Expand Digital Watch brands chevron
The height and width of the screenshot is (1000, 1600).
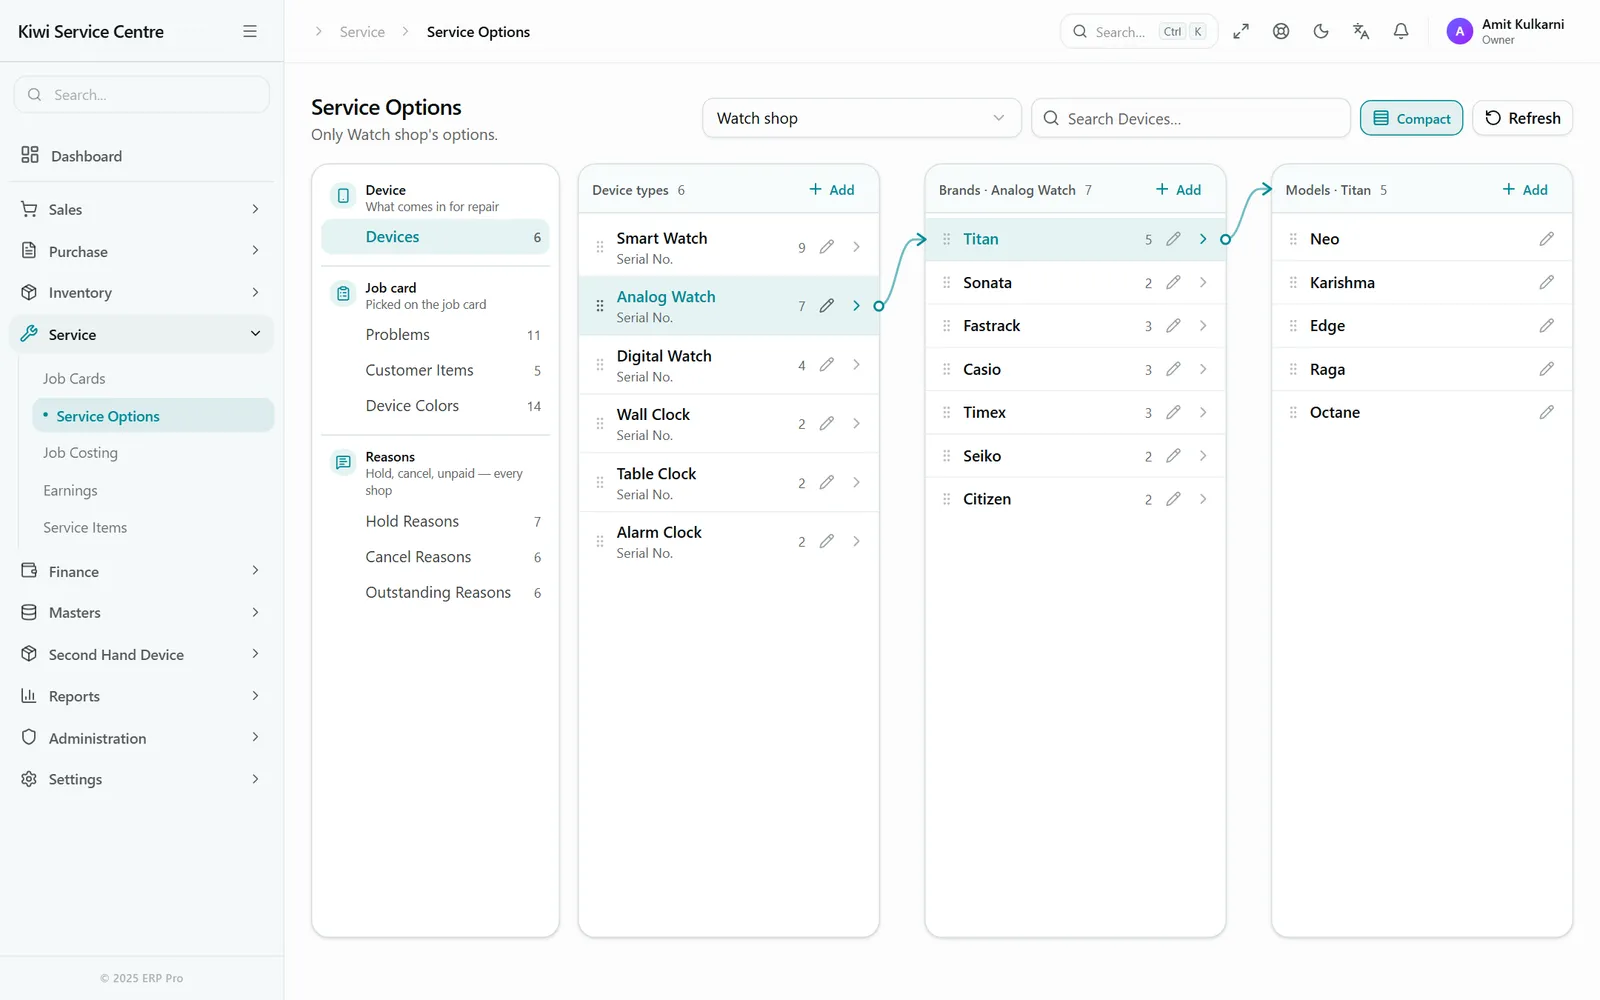coord(856,365)
